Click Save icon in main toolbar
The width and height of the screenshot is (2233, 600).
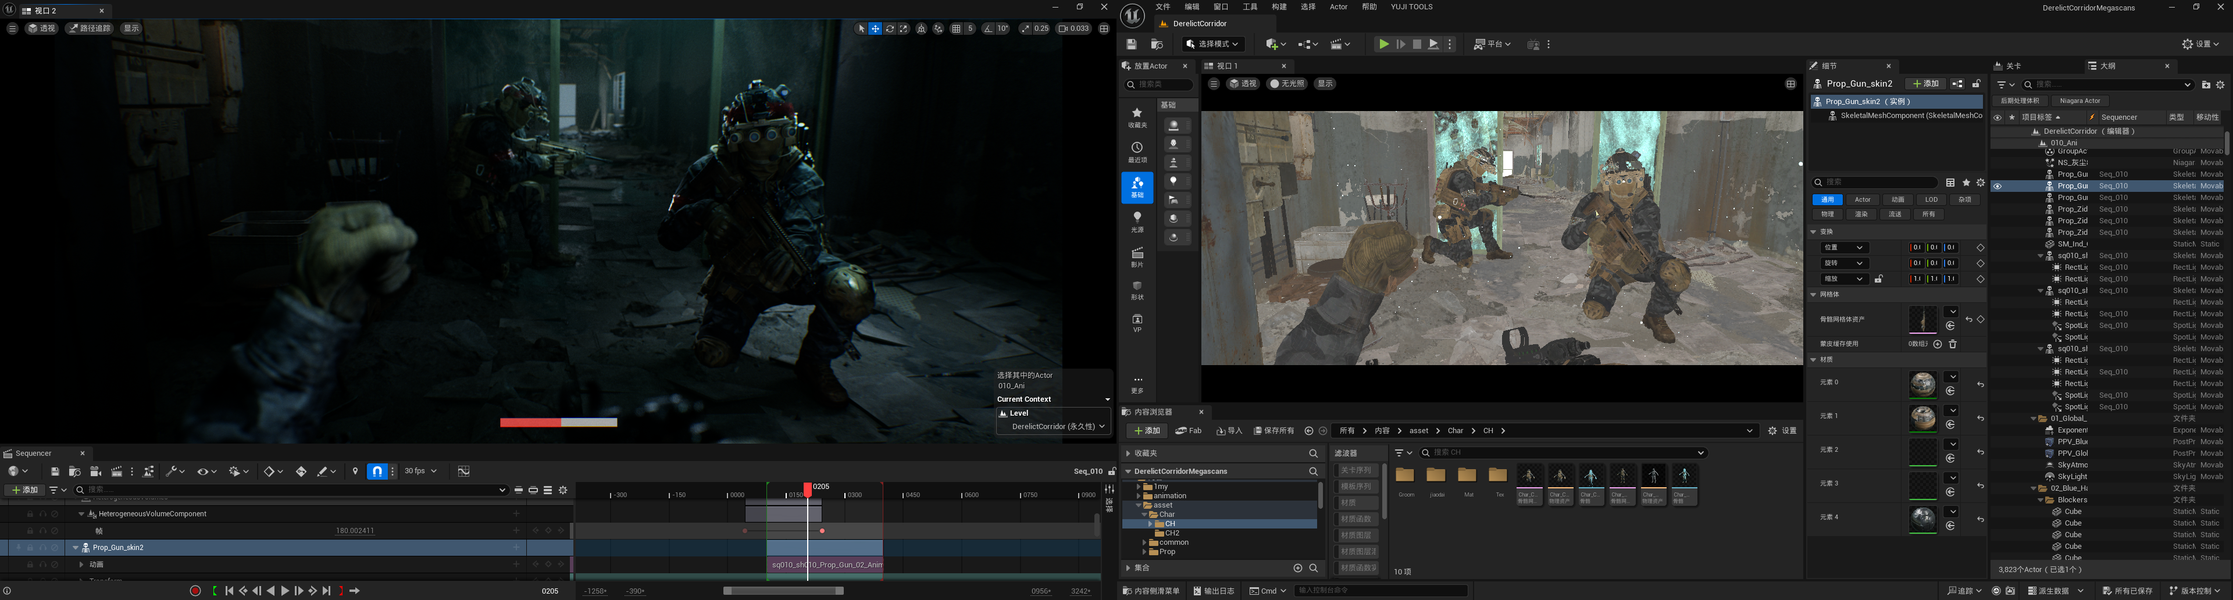pyautogui.click(x=1132, y=44)
